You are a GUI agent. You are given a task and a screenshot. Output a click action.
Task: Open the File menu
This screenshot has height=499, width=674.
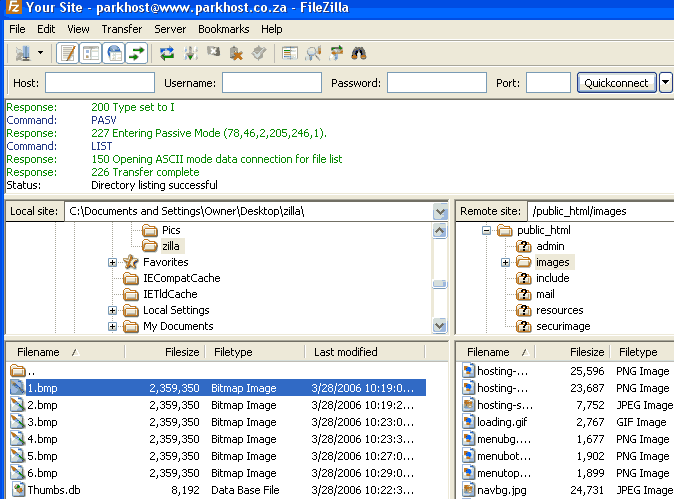[17, 29]
